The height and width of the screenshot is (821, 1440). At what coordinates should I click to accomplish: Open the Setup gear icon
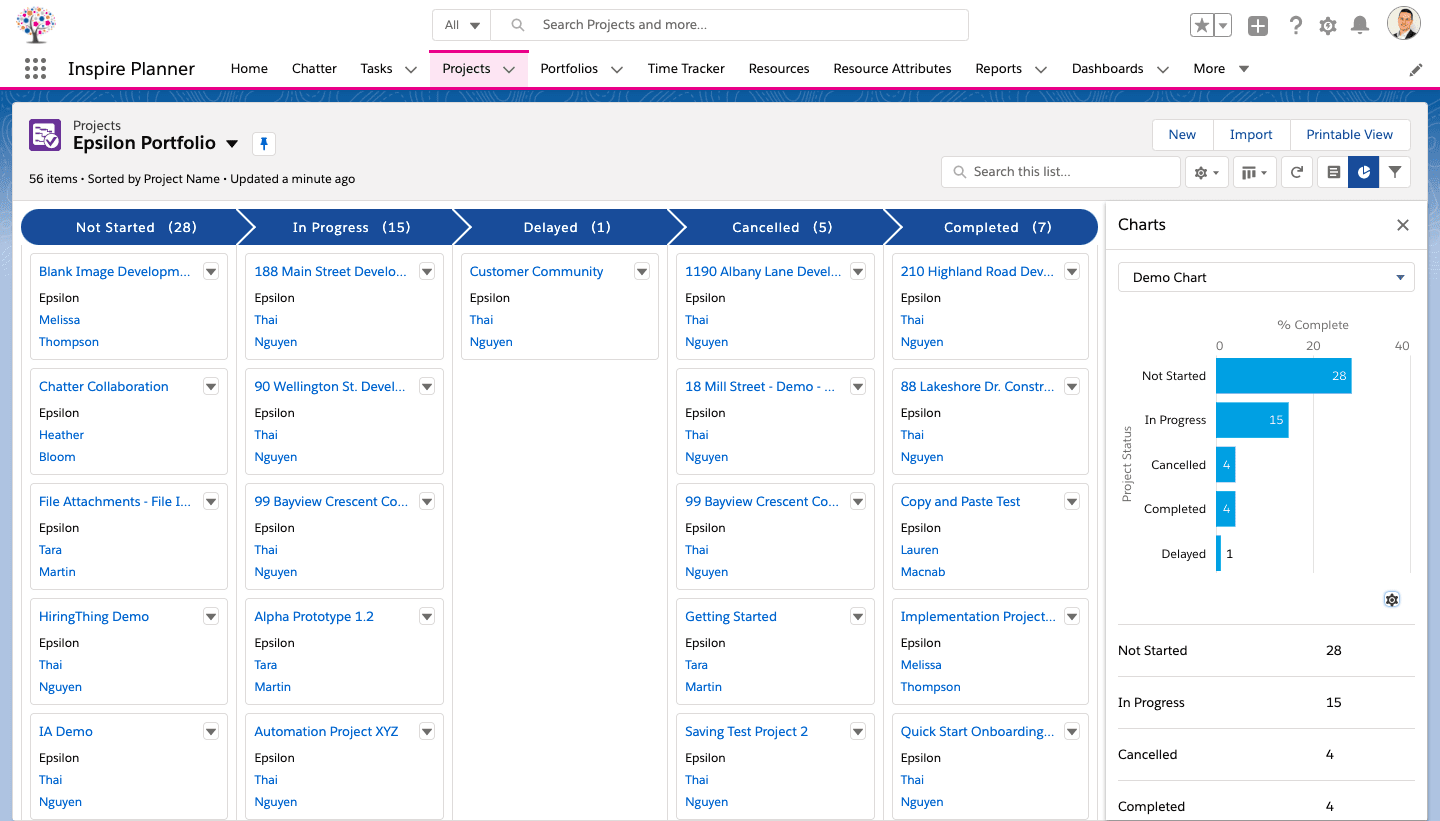1328,26
